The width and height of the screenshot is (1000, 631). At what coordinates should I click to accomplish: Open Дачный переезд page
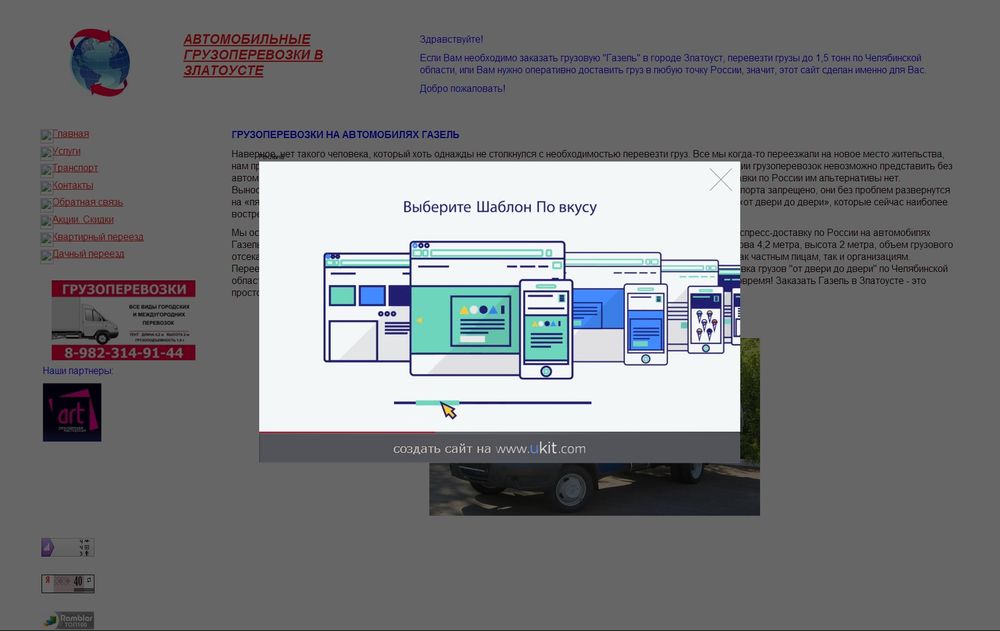click(x=88, y=254)
